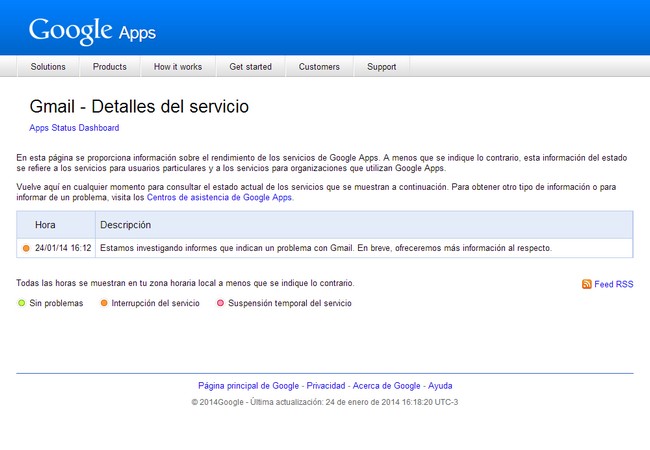Open the How it works menu item
This screenshot has height=450, width=650.
[x=178, y=67]
